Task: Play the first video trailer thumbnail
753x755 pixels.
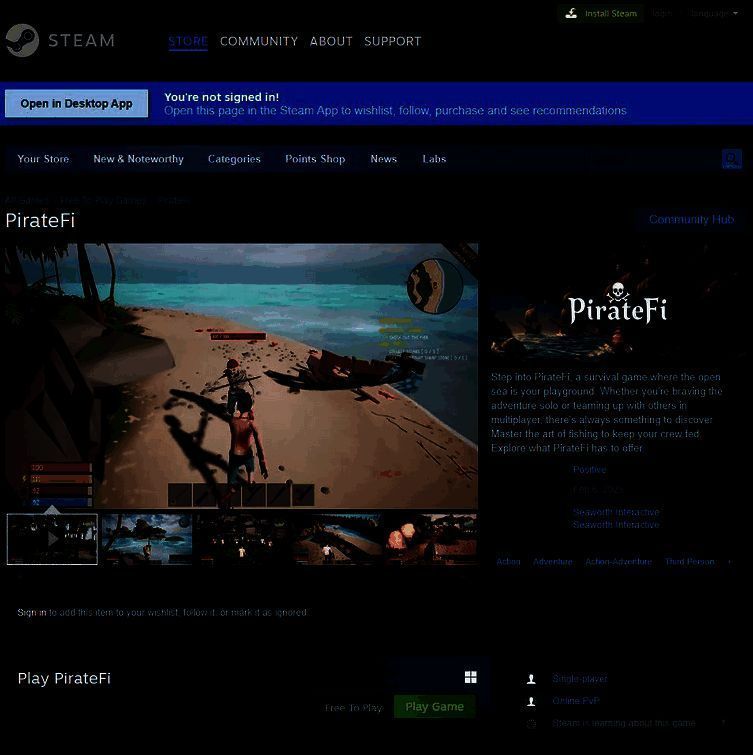Action: [x=52, y=539]
